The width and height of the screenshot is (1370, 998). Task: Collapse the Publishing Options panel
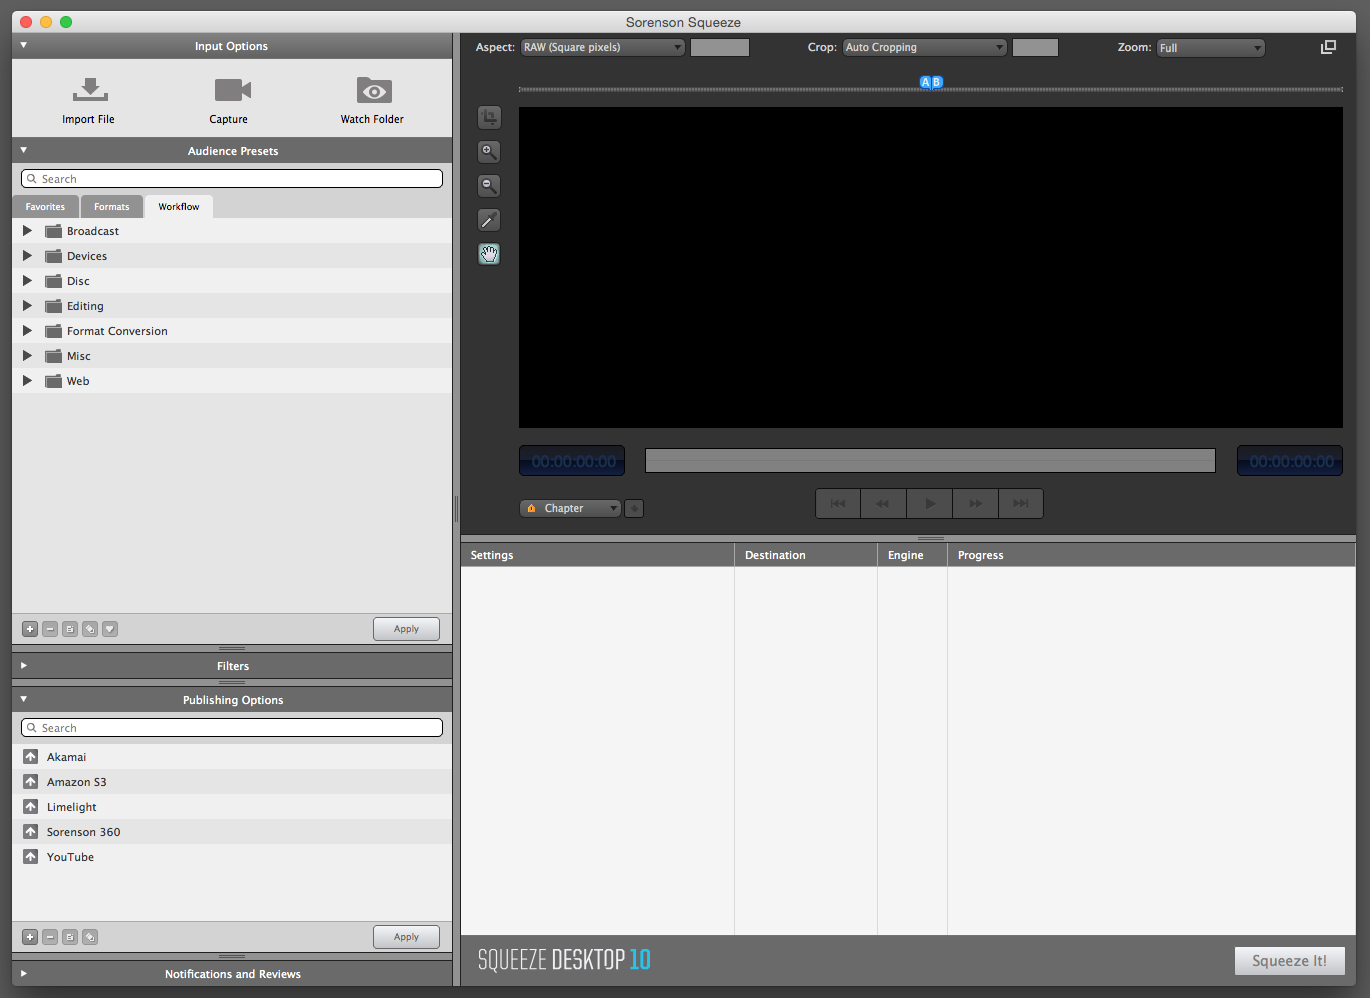point(23,699)
